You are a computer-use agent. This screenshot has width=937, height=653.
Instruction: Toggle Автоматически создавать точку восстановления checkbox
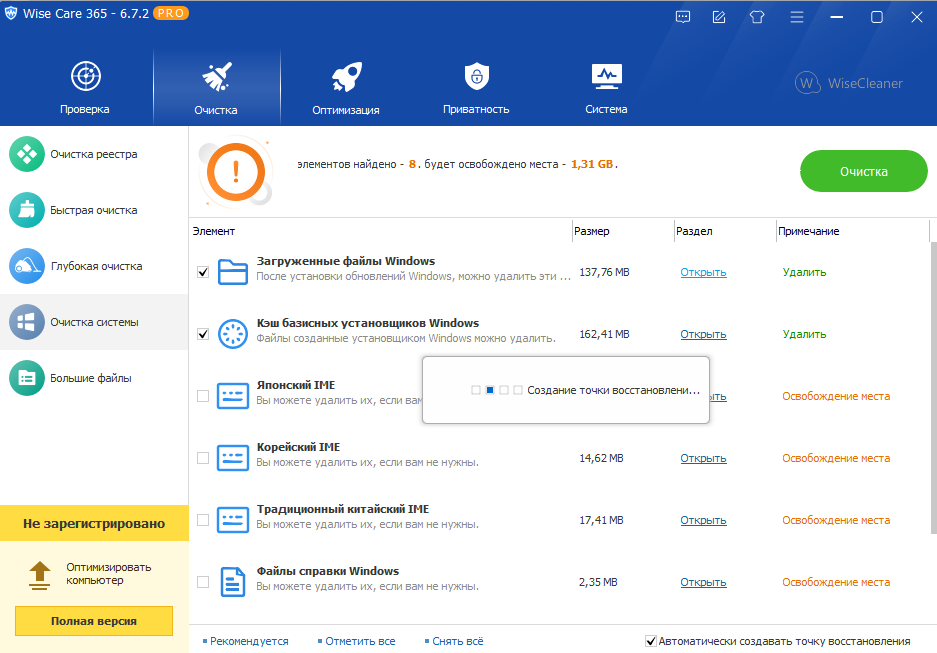[x=651, y=641]
